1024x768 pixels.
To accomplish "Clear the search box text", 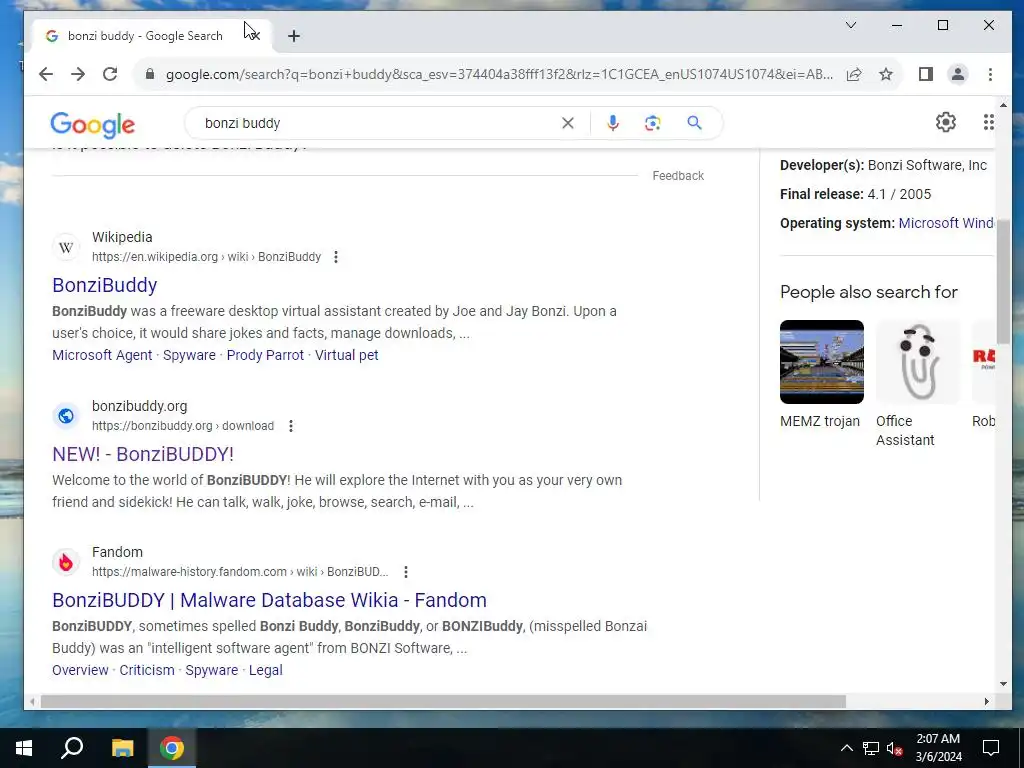I will [568, 123].
